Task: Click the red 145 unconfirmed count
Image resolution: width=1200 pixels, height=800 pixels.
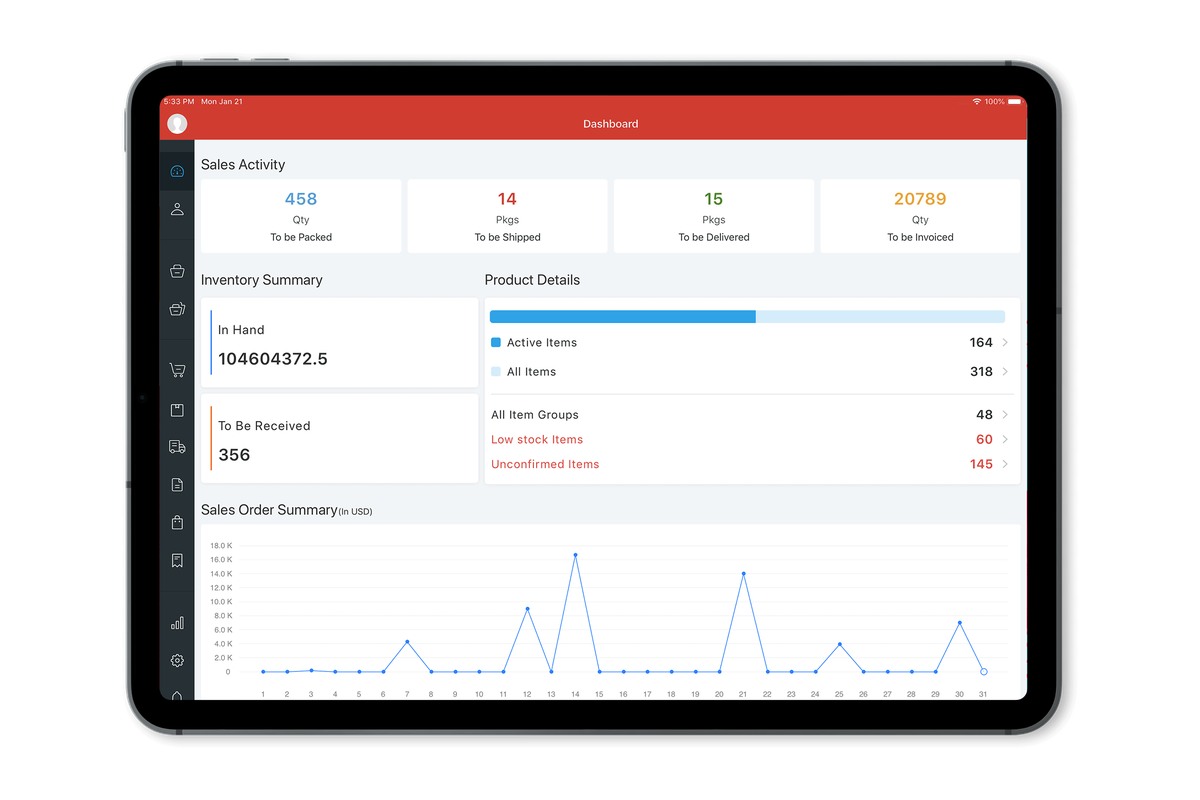Action: click(981, 464)
